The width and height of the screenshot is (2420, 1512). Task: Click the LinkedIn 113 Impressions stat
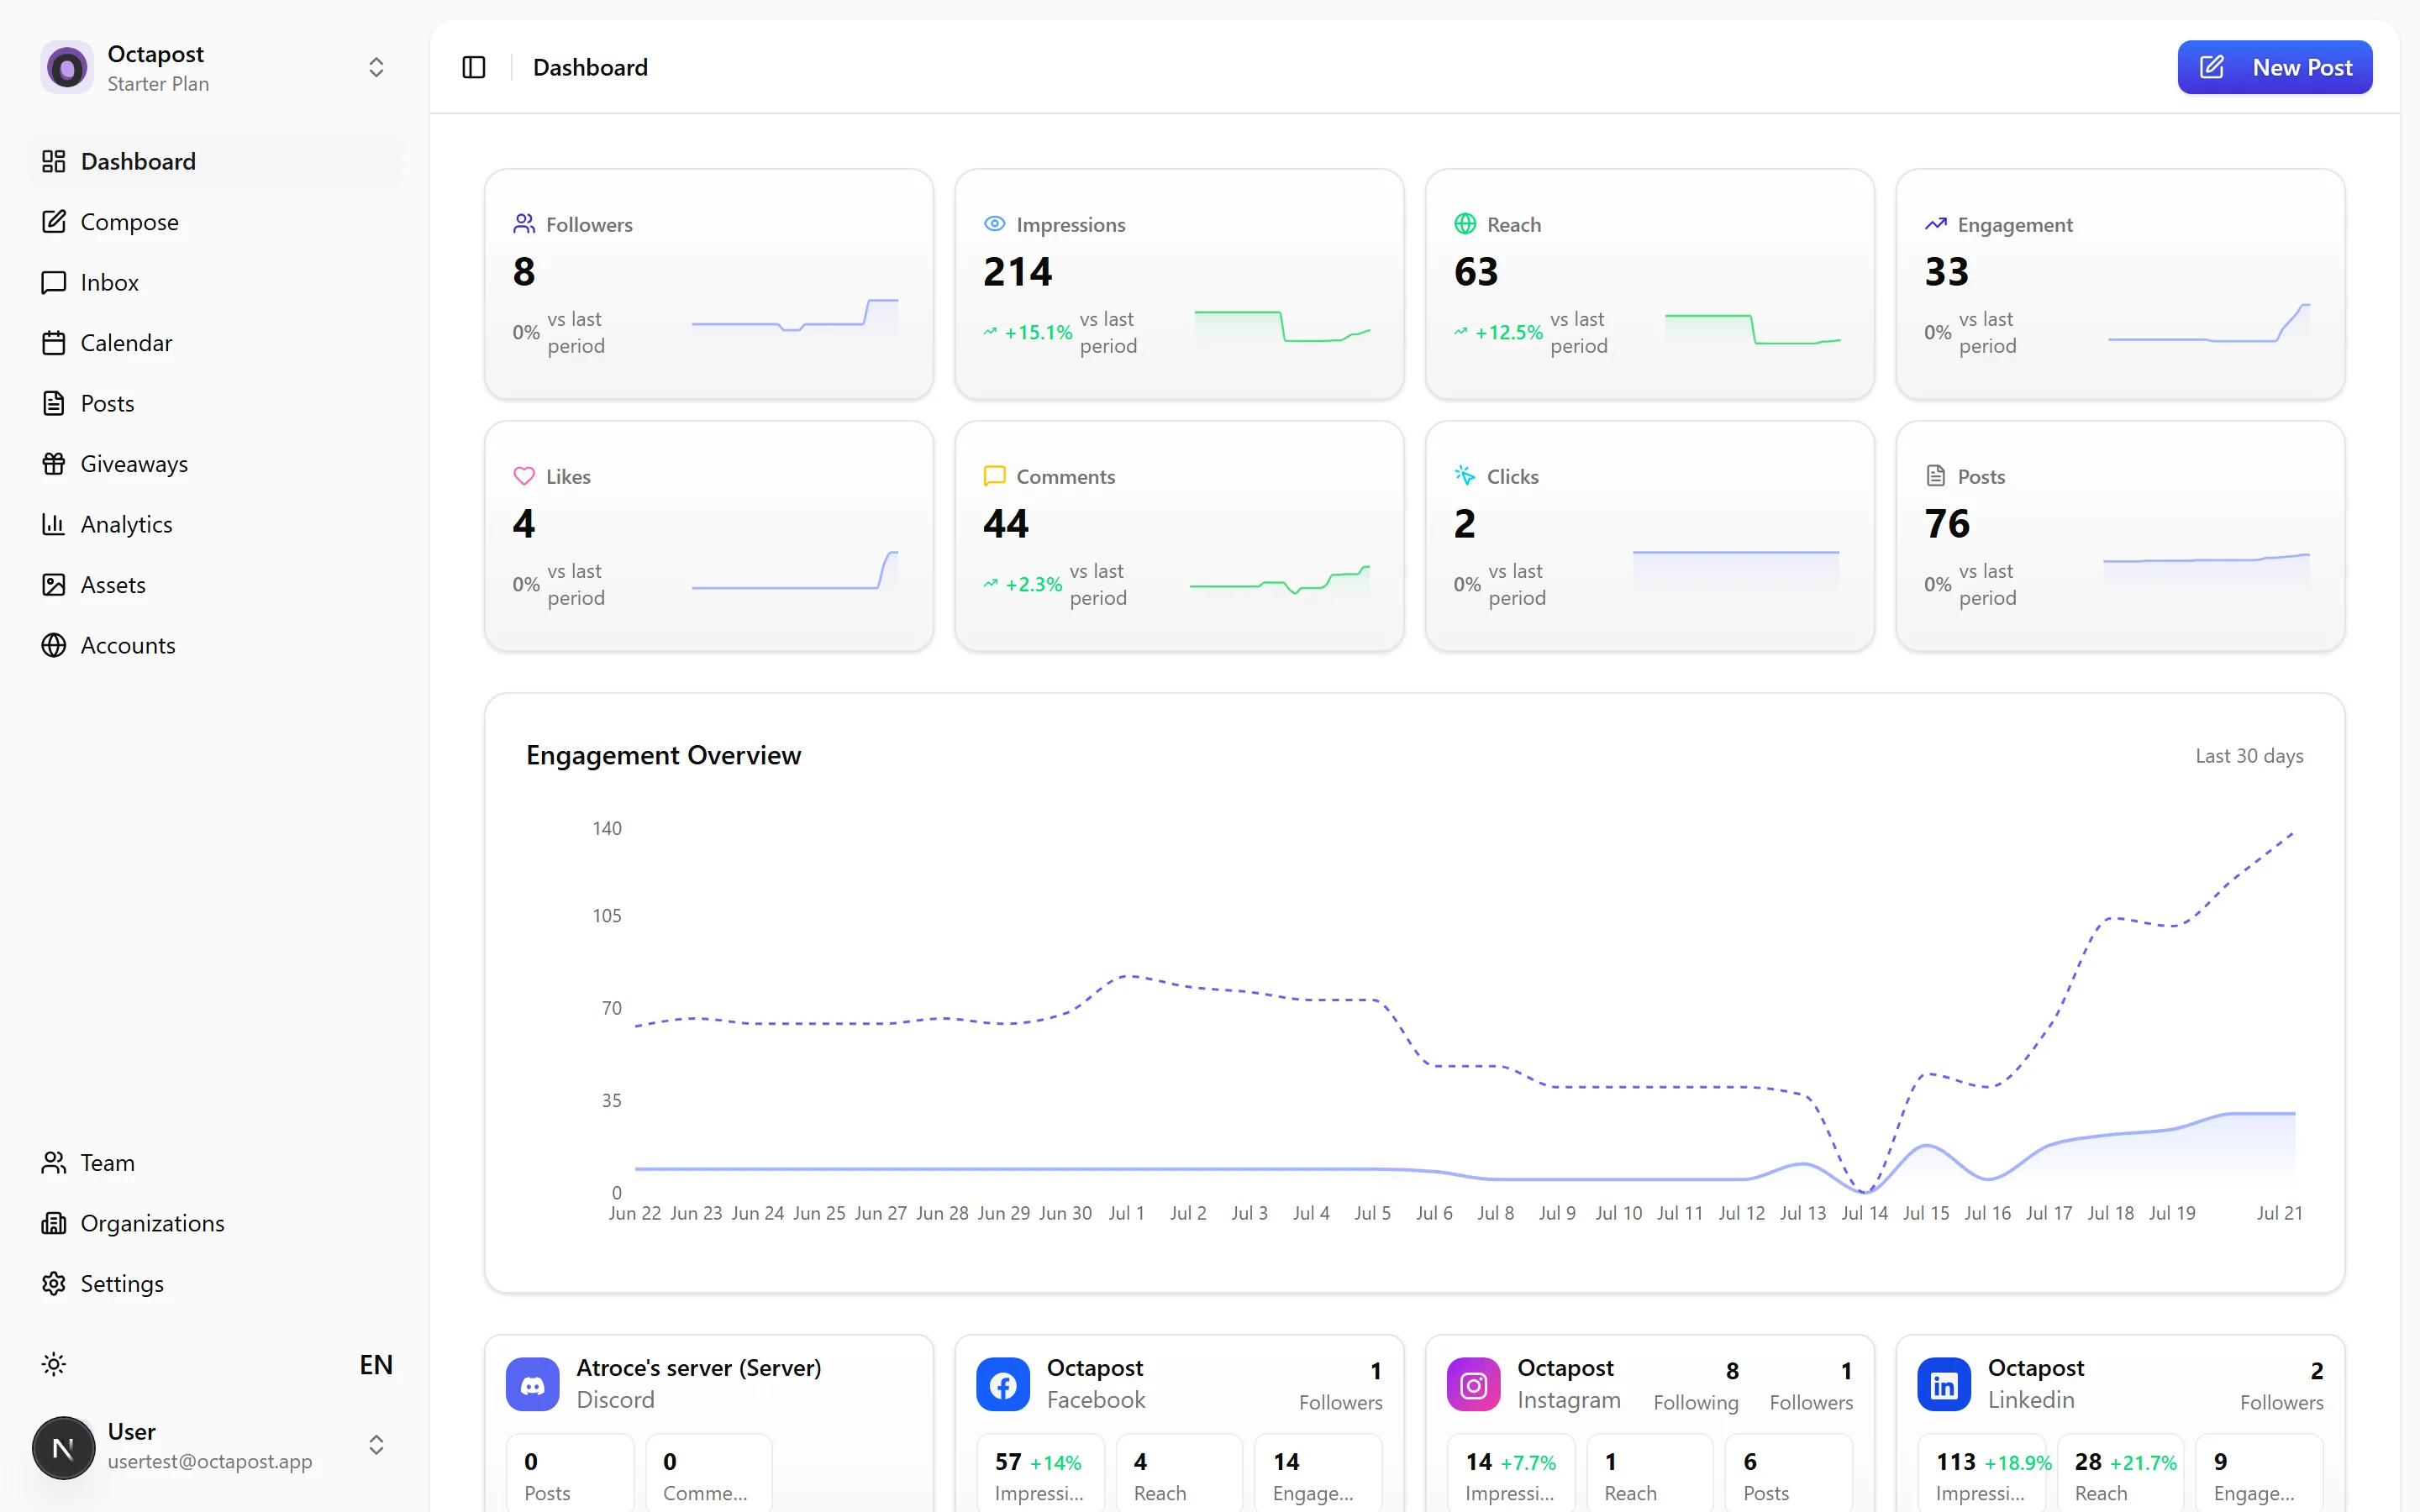click(x=1982, y=1476)
